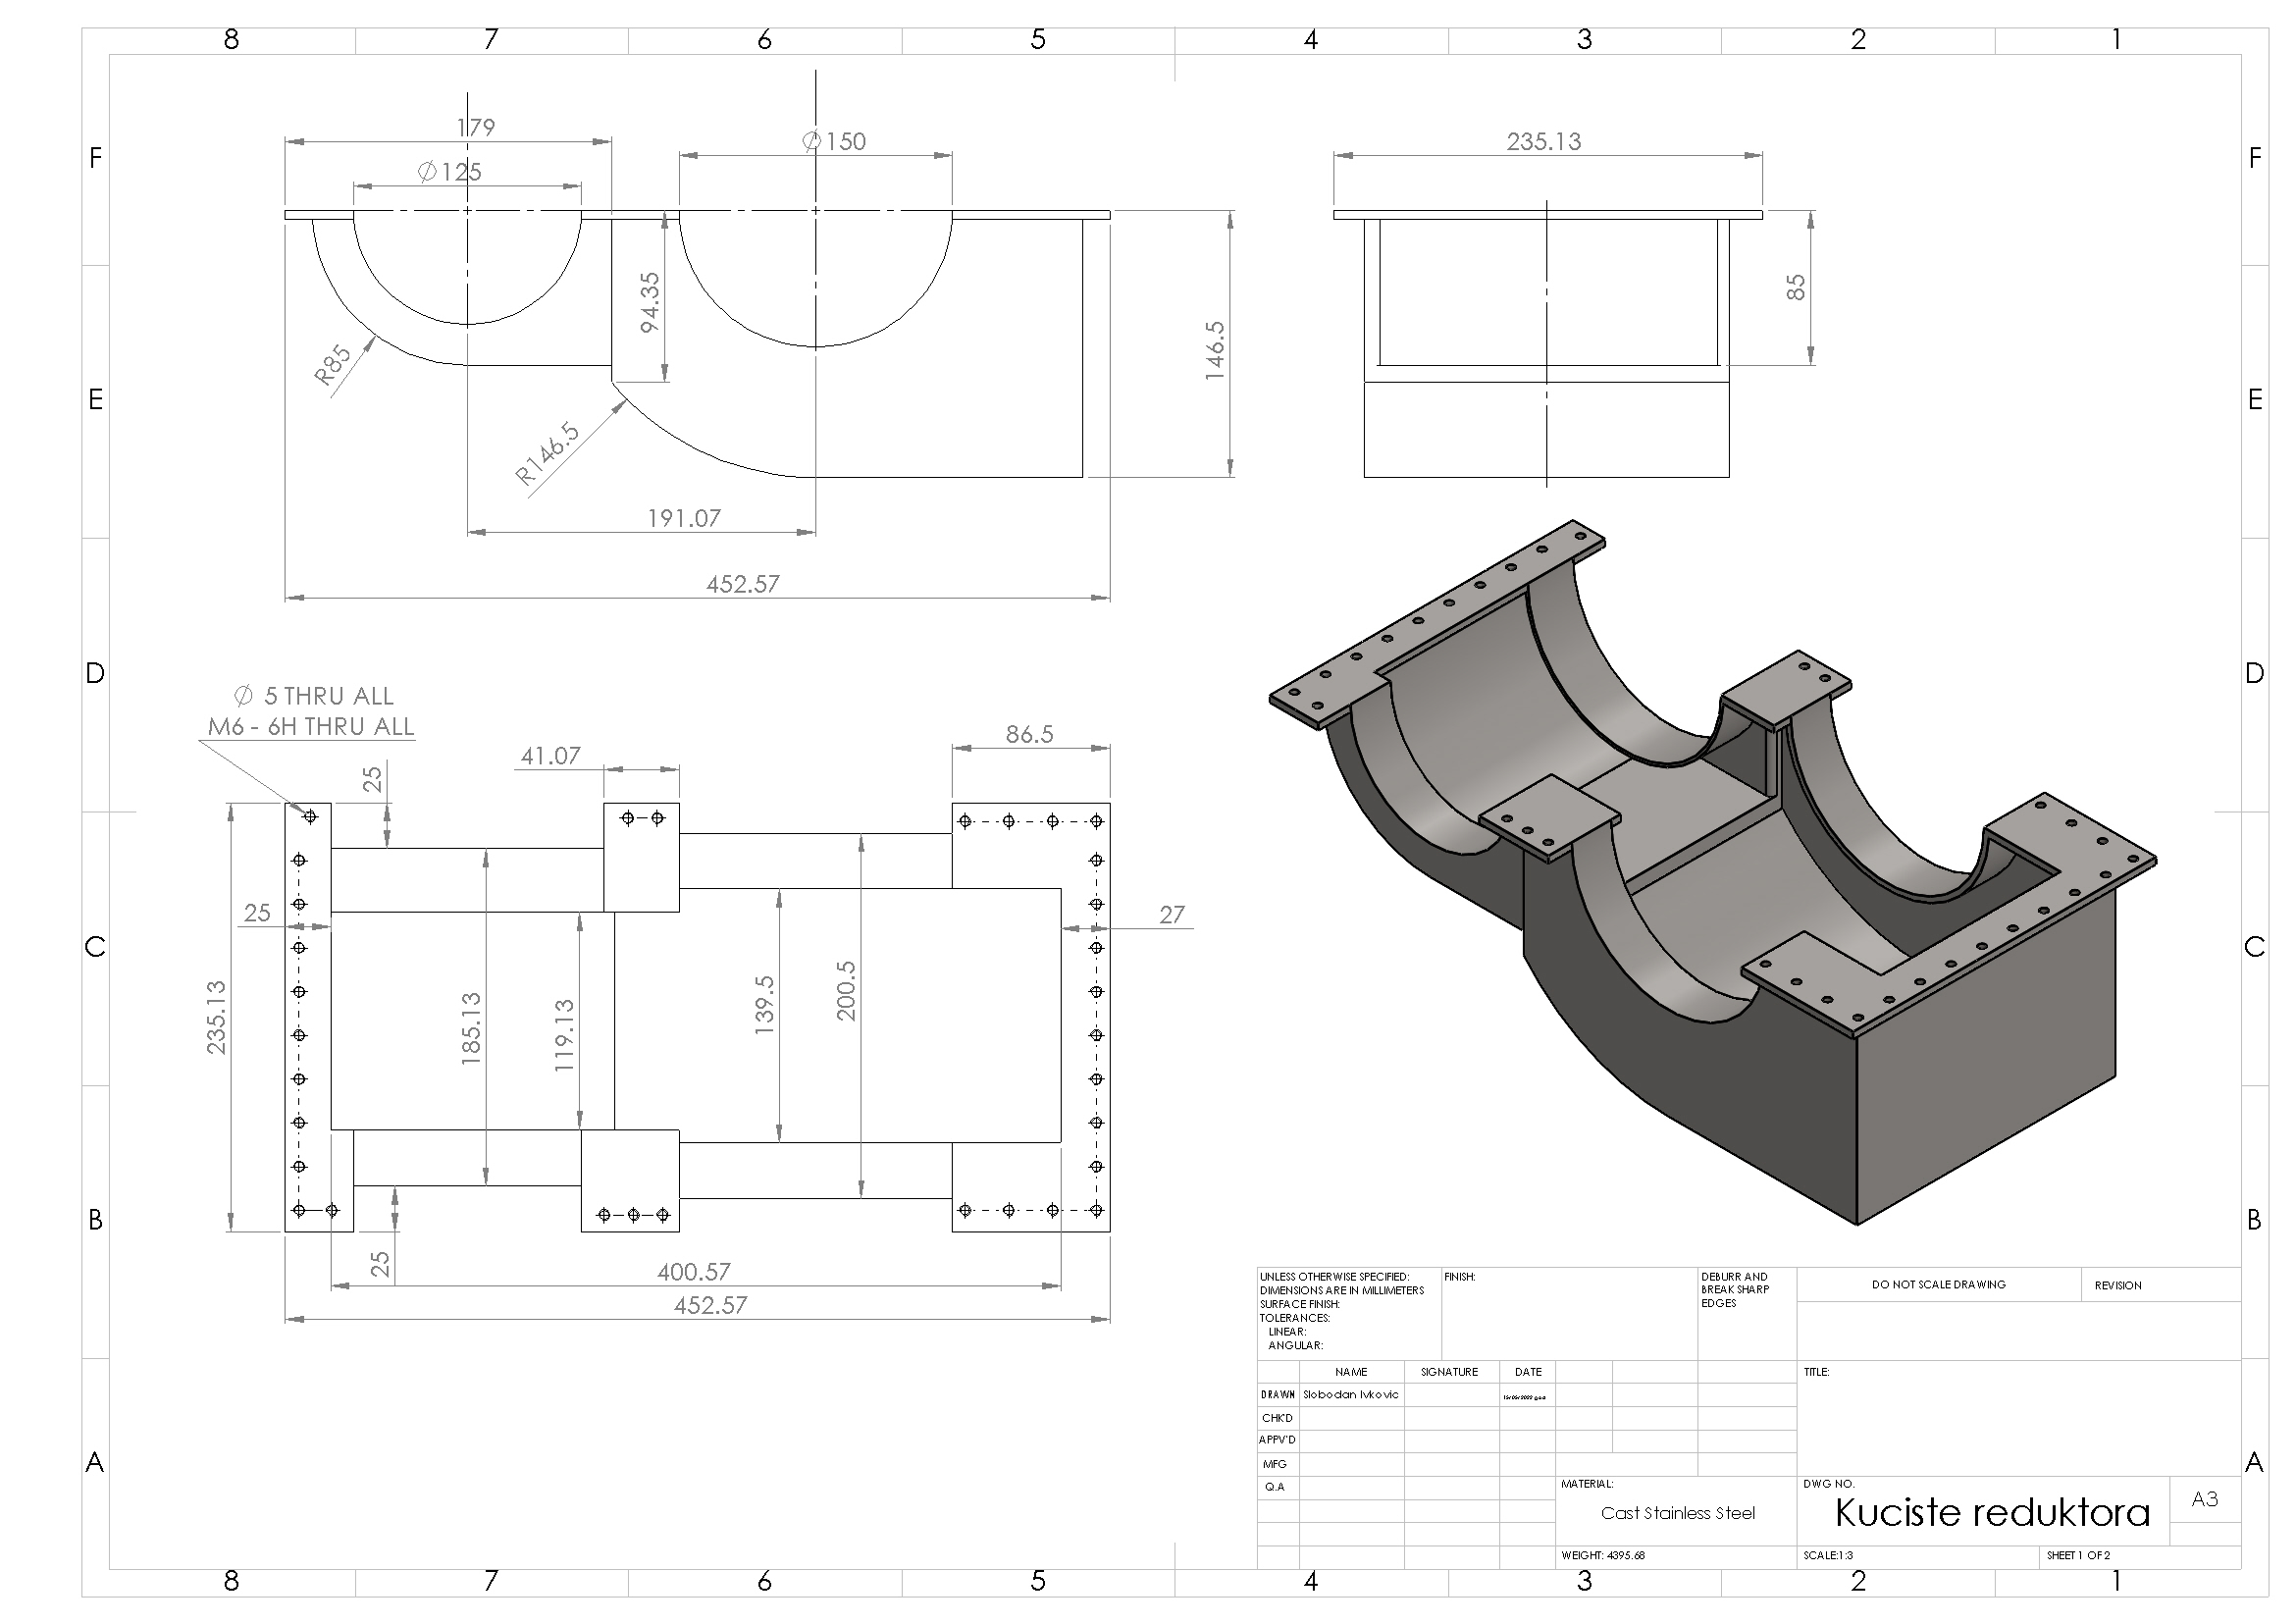Click the MATERIAL: field label
The height and width of the screenshot is (1624, 2296).
pyautogui.click(x=1587, y=1484)
